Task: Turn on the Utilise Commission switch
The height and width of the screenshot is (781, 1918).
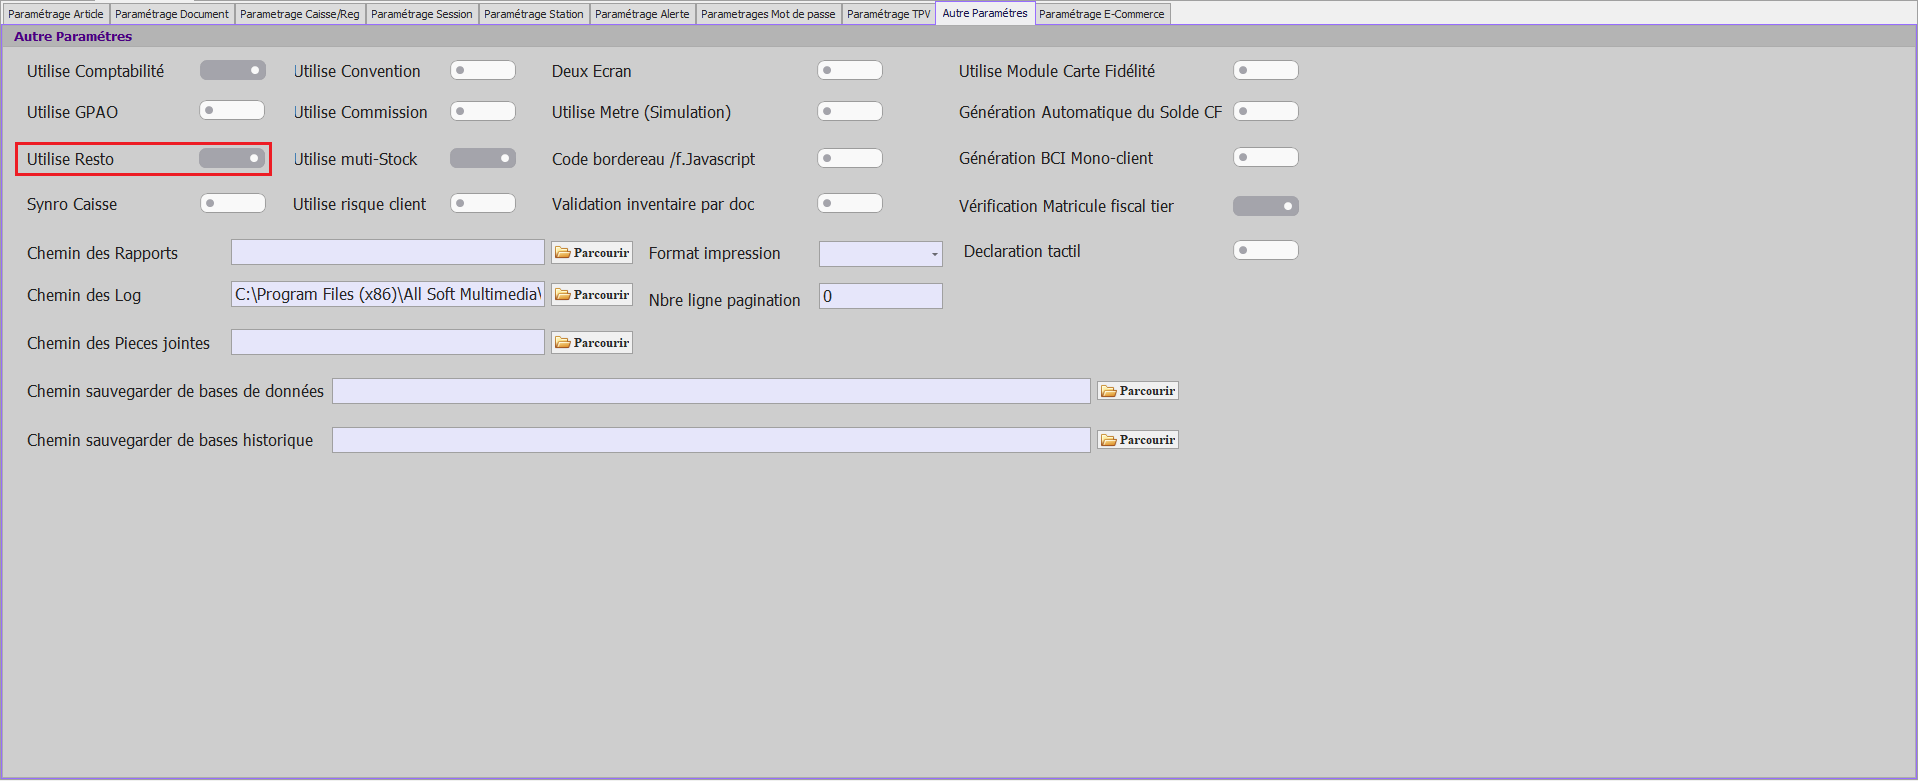Action: point(483,111)
